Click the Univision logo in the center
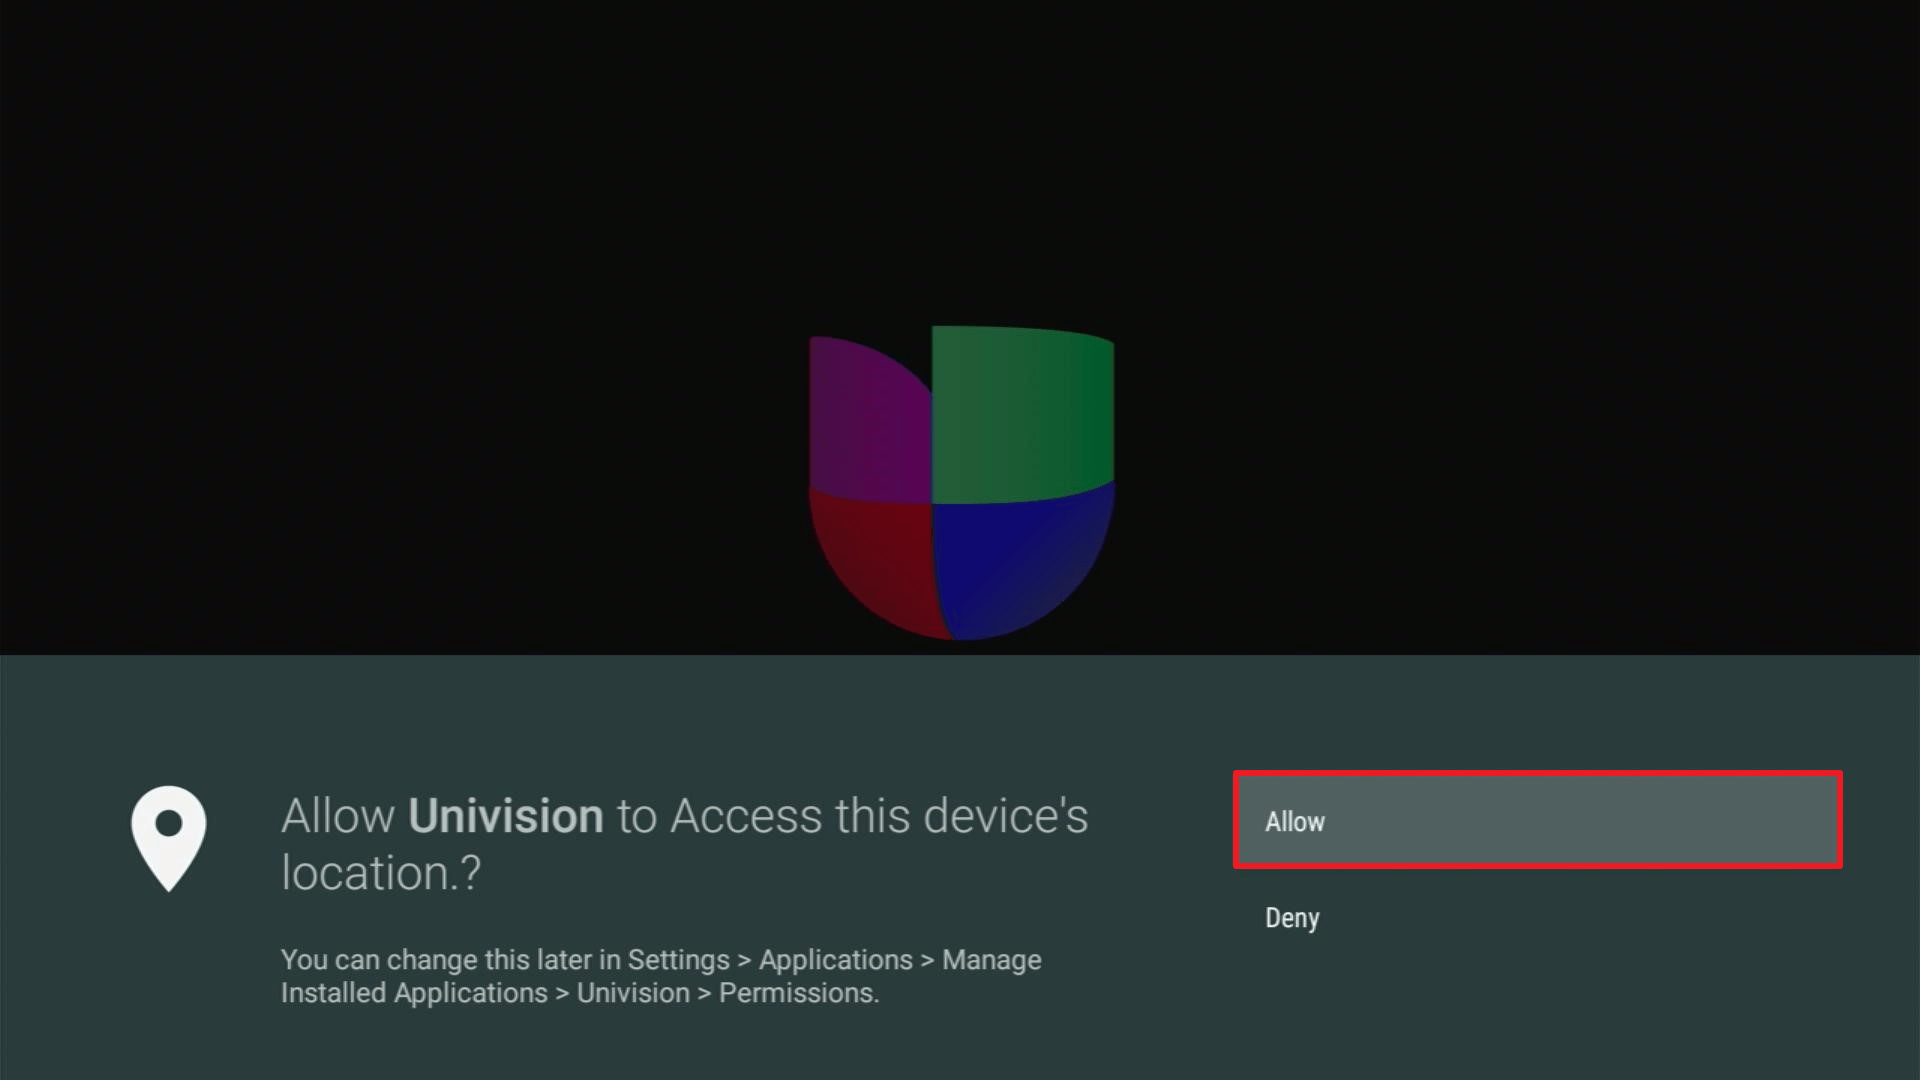1920x1080 pixels. 961,482
